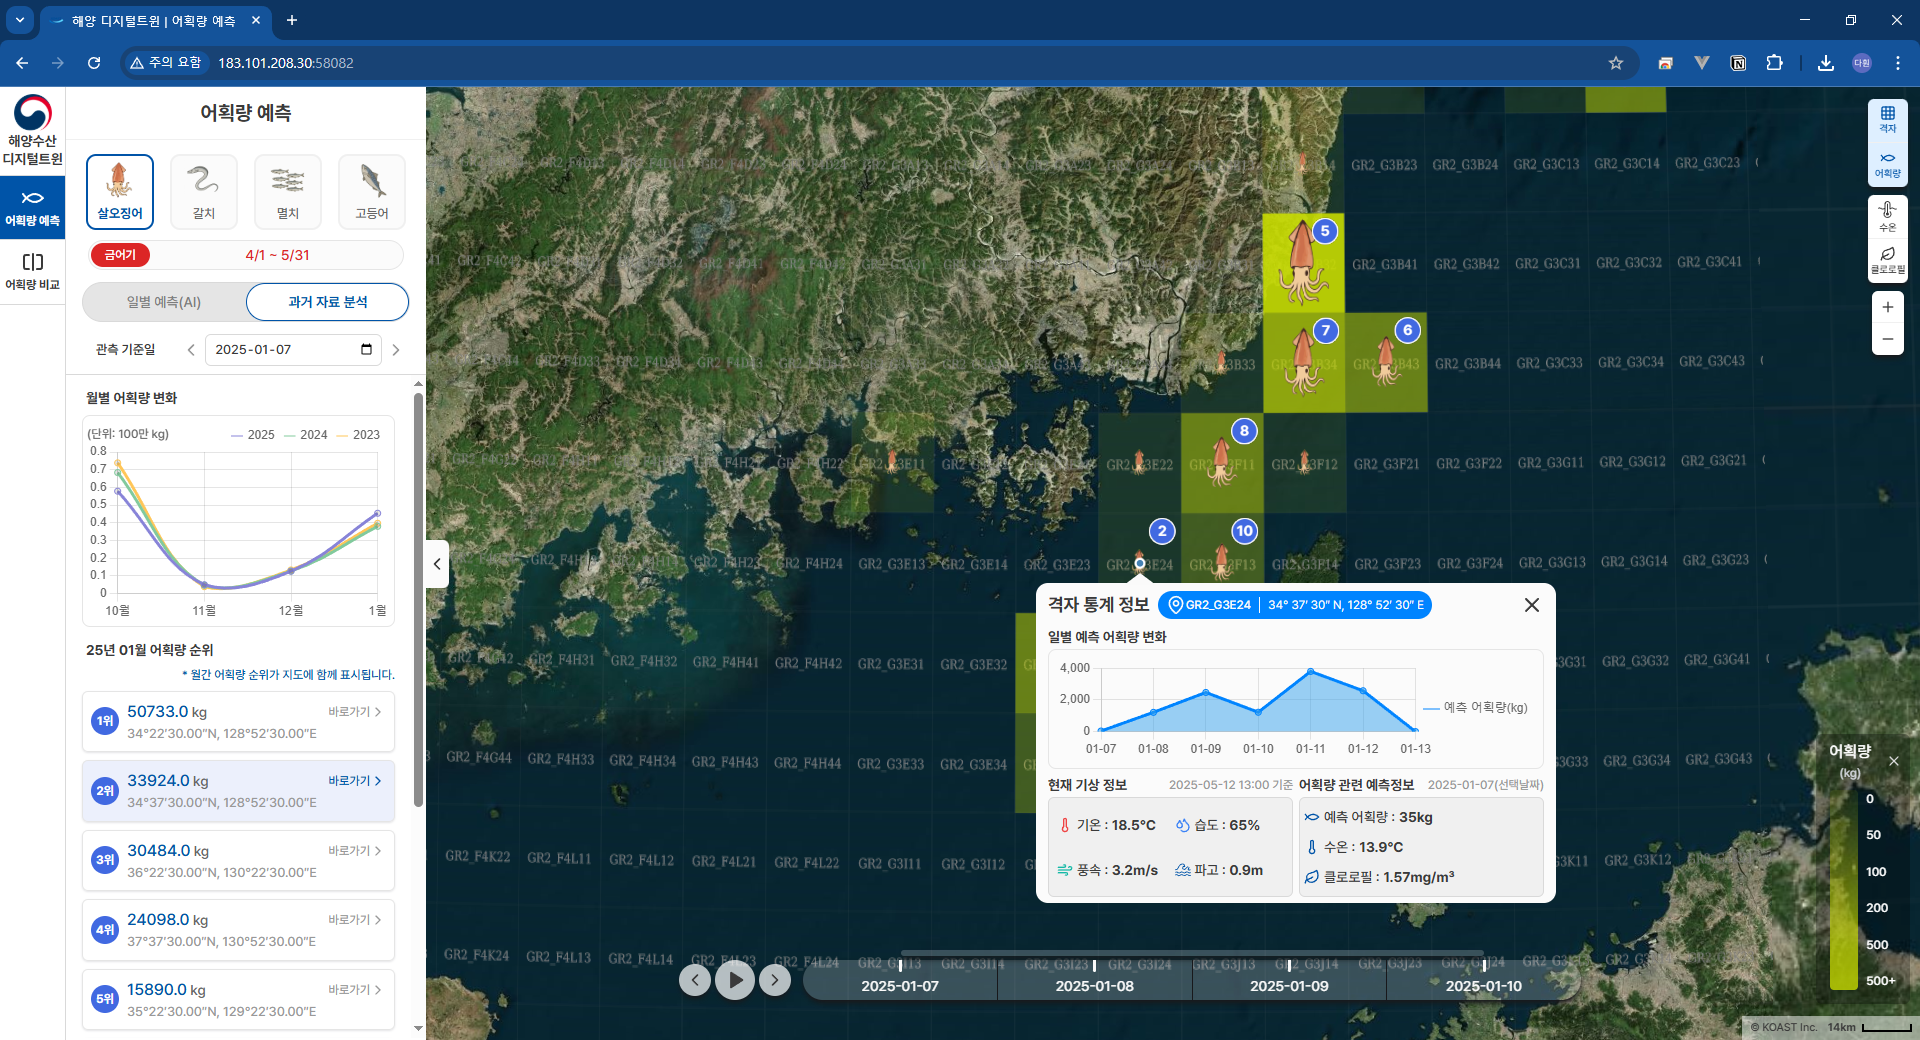Toggle the 2025 series in monthly chart legend
1920x1040 pixels.
[x=252, y=435]
